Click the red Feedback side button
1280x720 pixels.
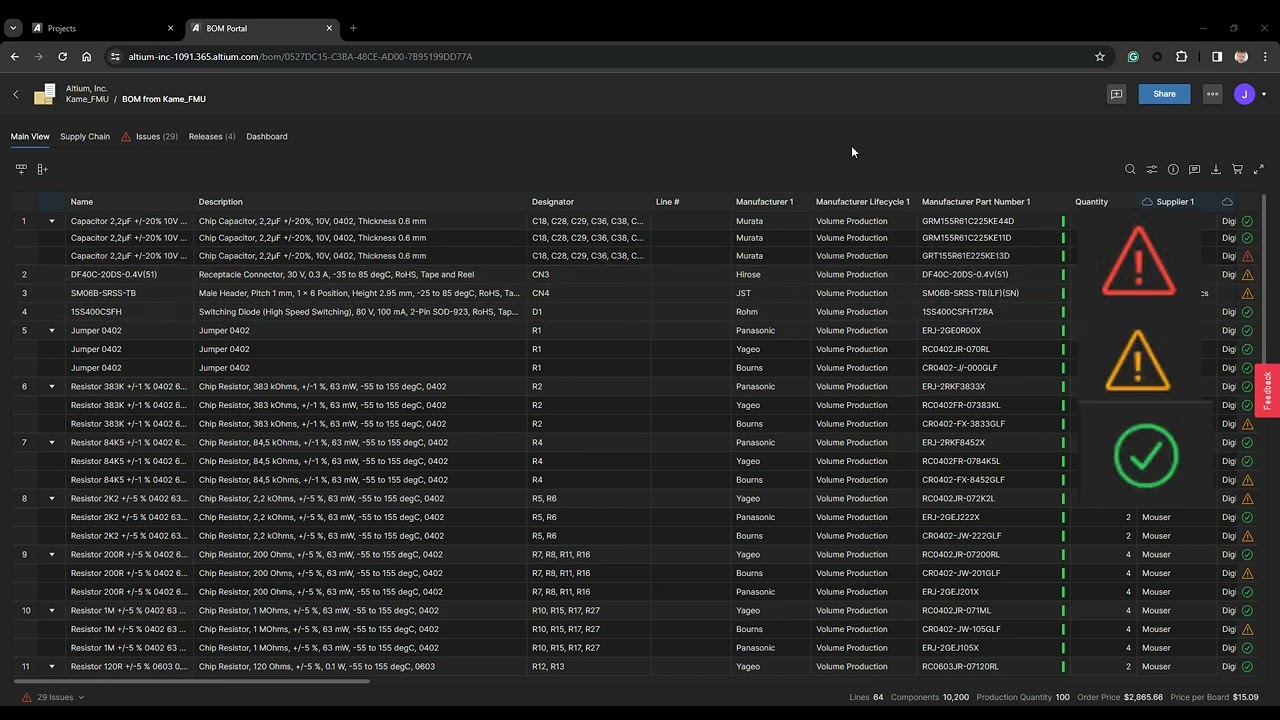tap(1267, 390)
